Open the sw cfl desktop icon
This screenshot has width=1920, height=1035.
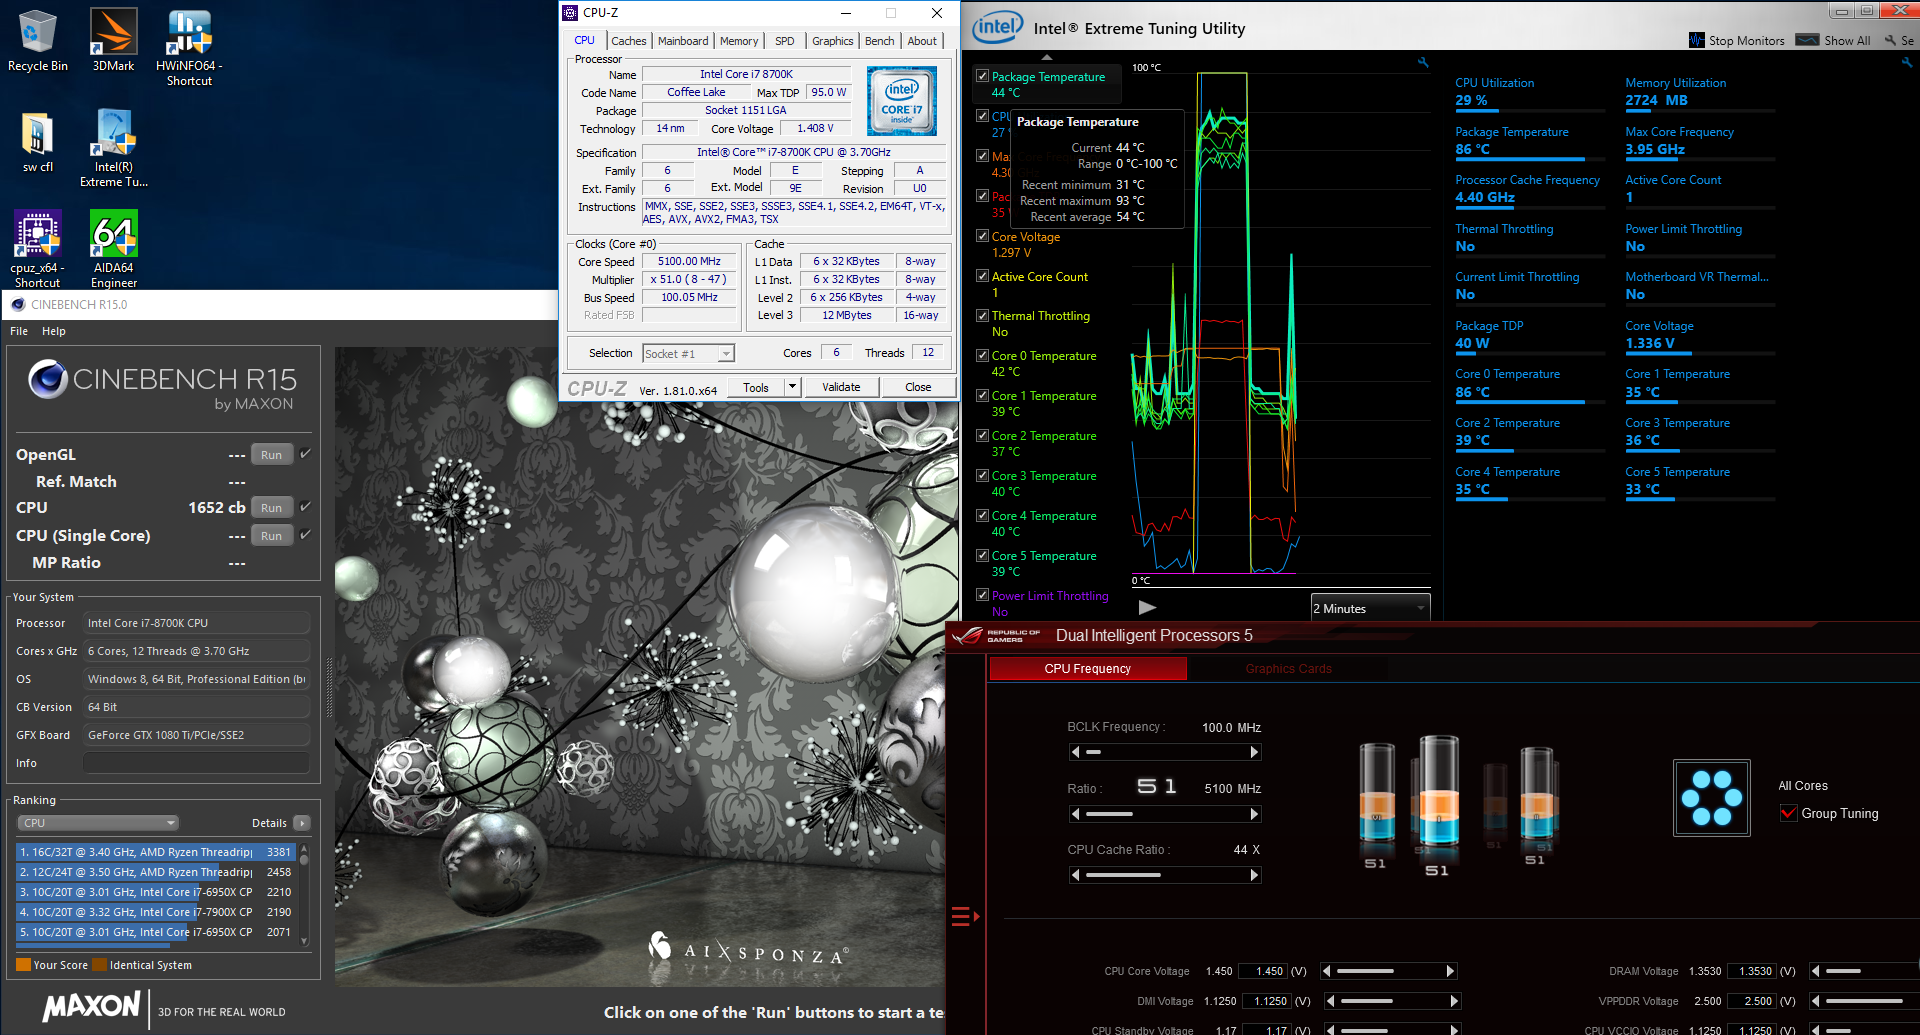click(x=38, y=141)
